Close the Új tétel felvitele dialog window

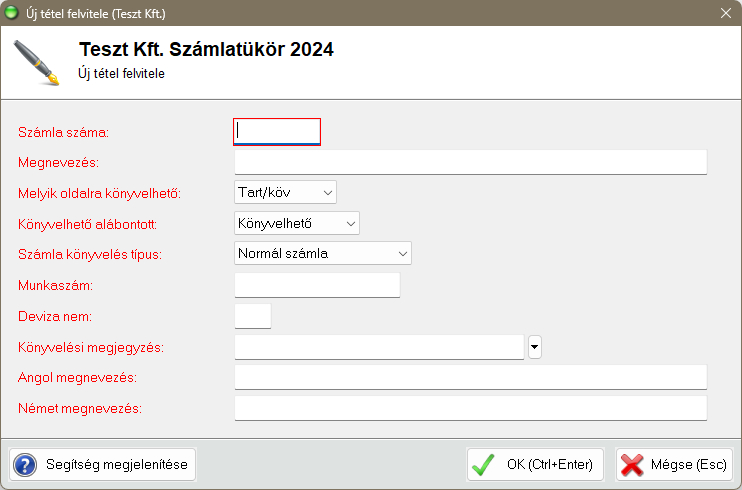[726, 12]
